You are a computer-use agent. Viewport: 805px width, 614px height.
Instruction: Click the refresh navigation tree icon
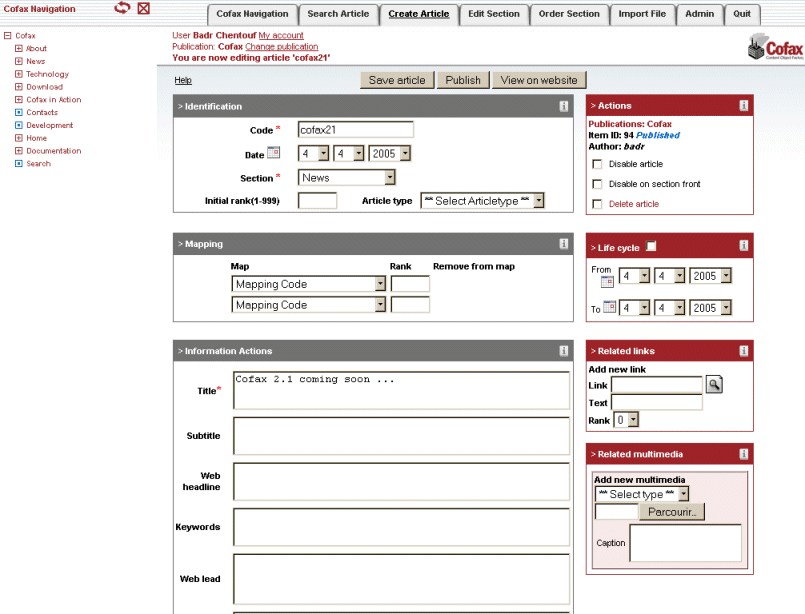click(122, 8)
